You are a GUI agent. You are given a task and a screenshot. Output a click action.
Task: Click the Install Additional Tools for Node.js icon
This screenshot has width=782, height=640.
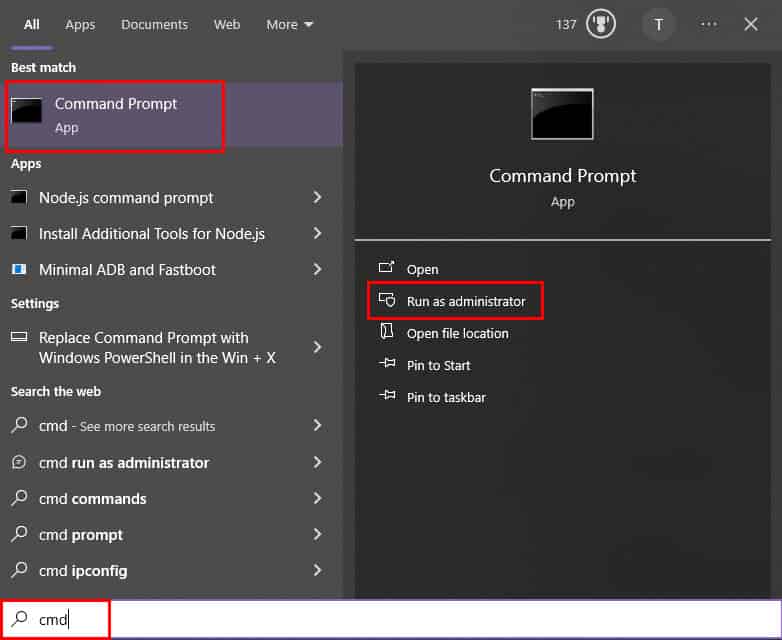point(19,233)
